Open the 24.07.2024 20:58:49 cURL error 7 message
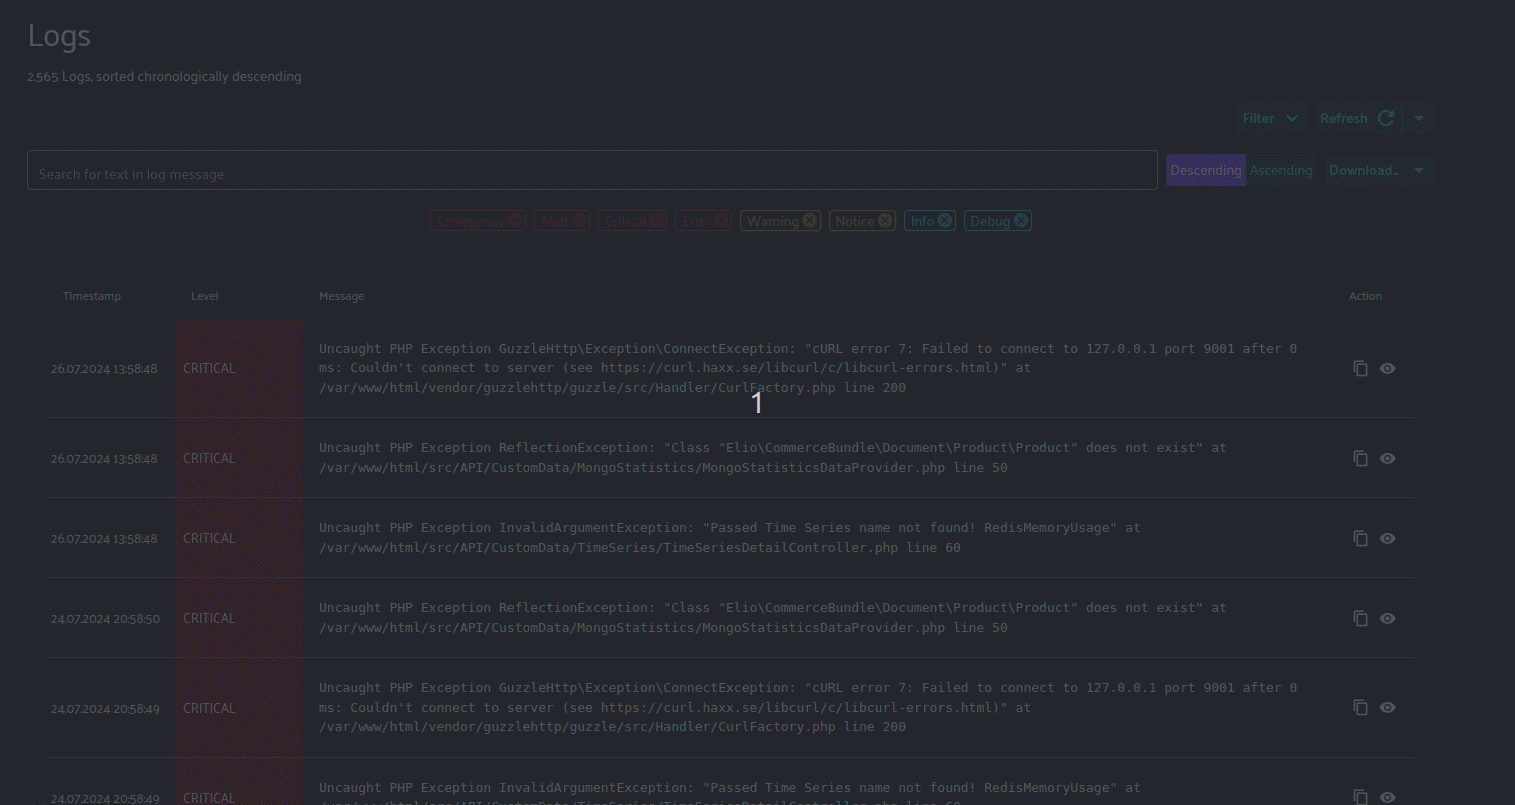Image resolution: width=1515 pixels, height=805 pixels. pyautogui.click(x=808, y=707)
